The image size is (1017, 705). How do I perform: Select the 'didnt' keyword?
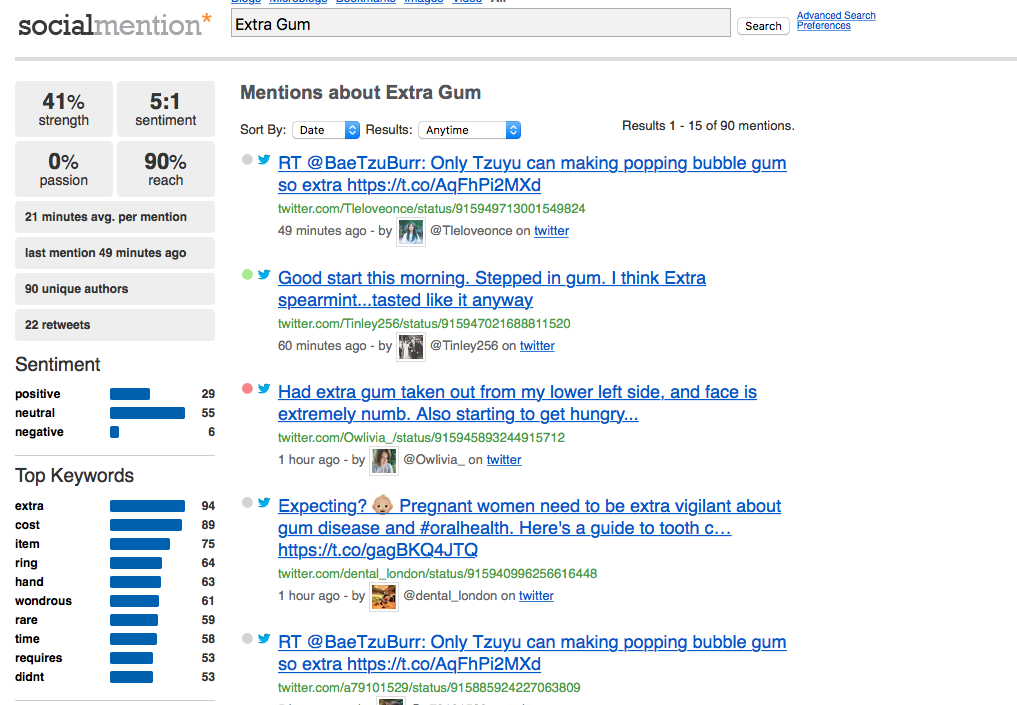pyautogui.click(x=29, y=676)
